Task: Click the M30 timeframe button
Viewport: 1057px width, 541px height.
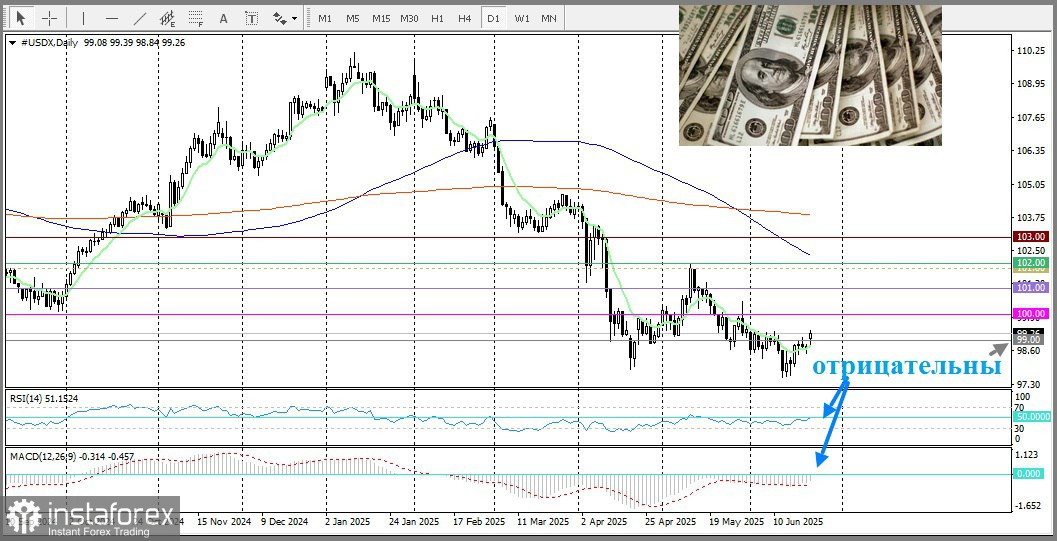Action: coord(409,18)
